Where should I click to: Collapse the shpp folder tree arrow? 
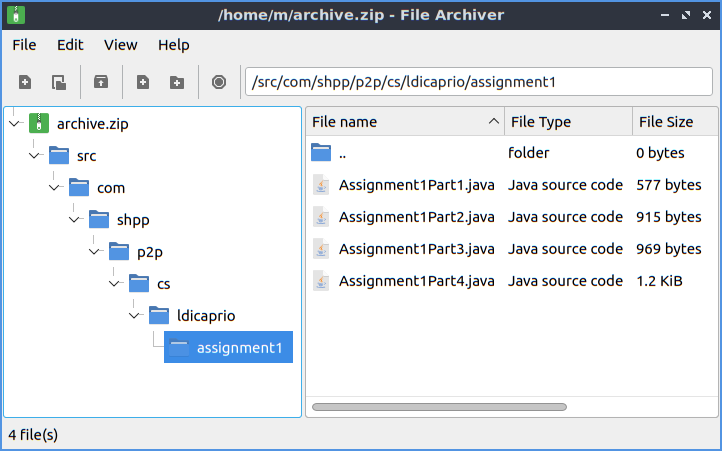coord(75,219)
